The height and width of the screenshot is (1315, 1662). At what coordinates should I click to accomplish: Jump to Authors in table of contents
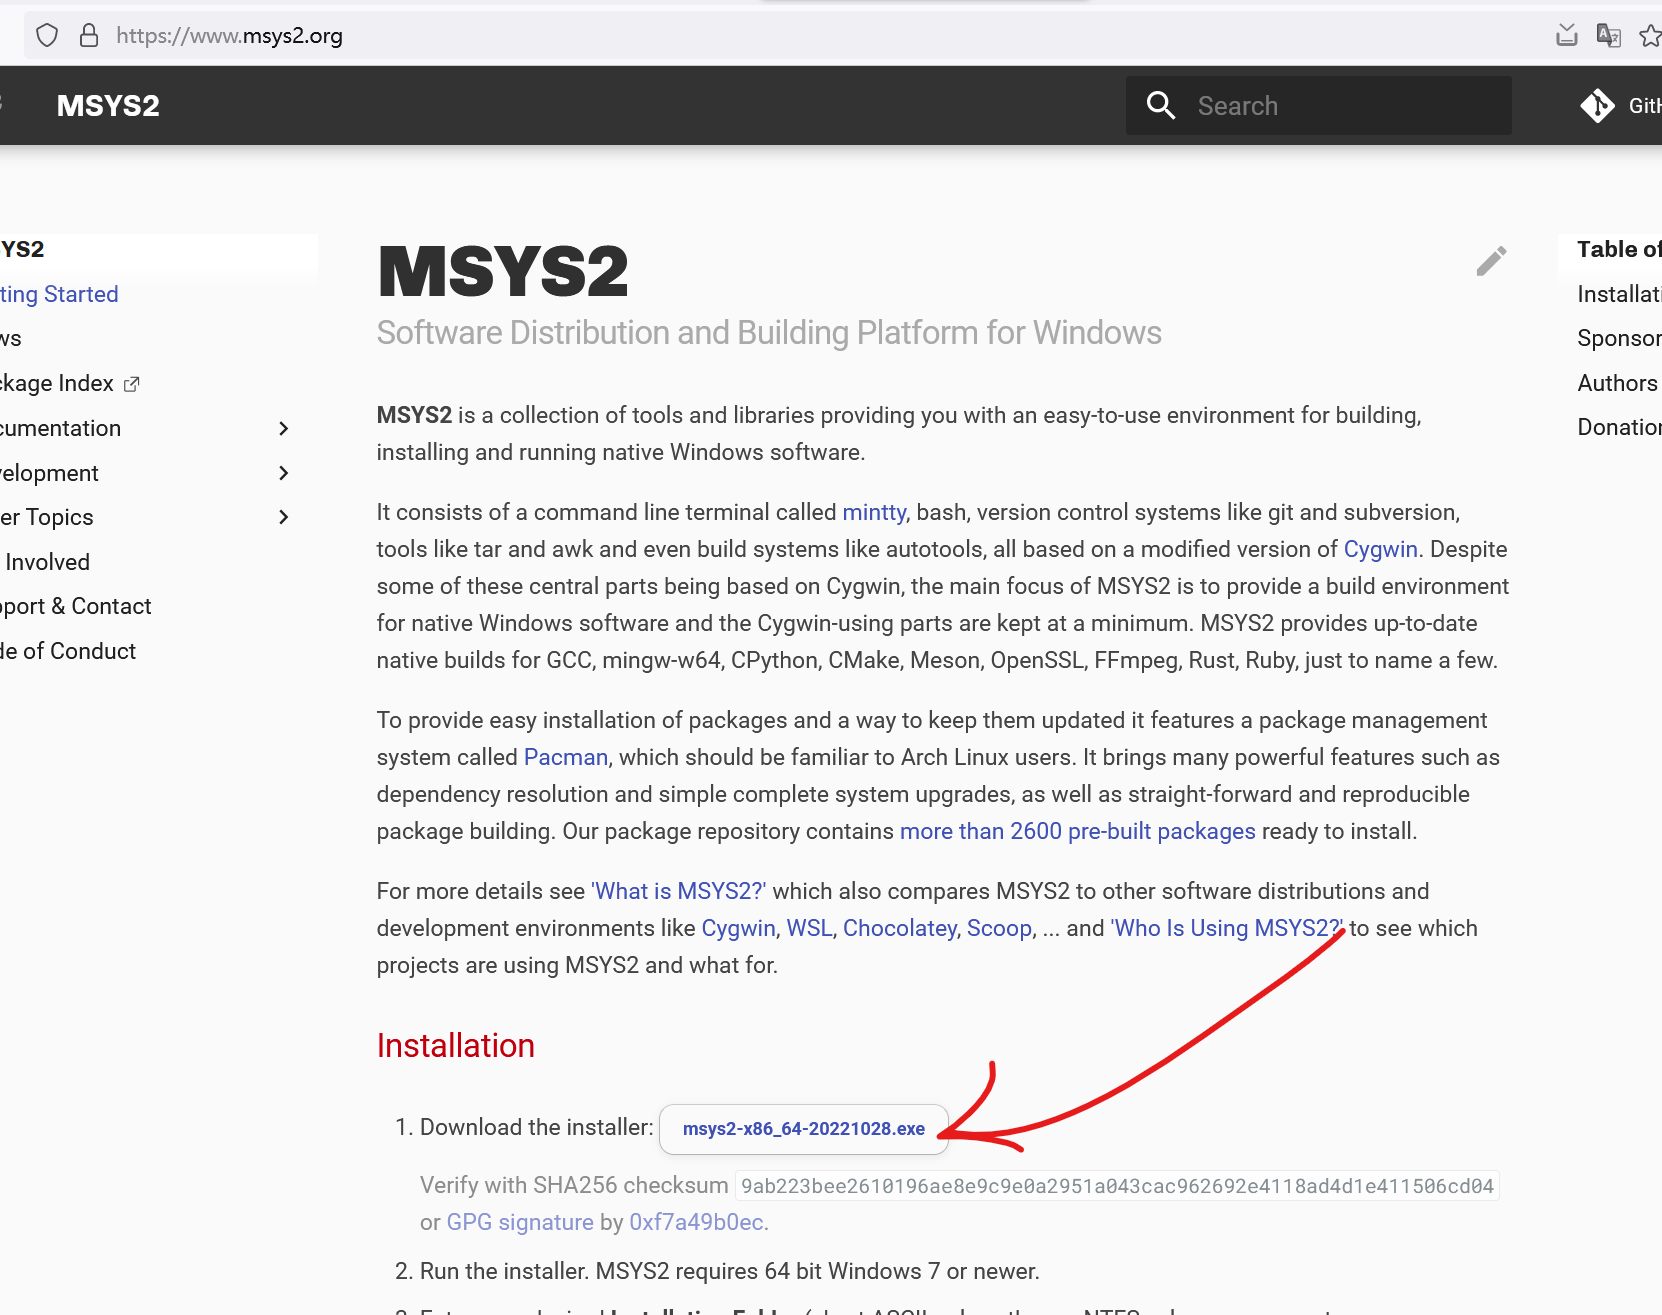click(1616, 383)
